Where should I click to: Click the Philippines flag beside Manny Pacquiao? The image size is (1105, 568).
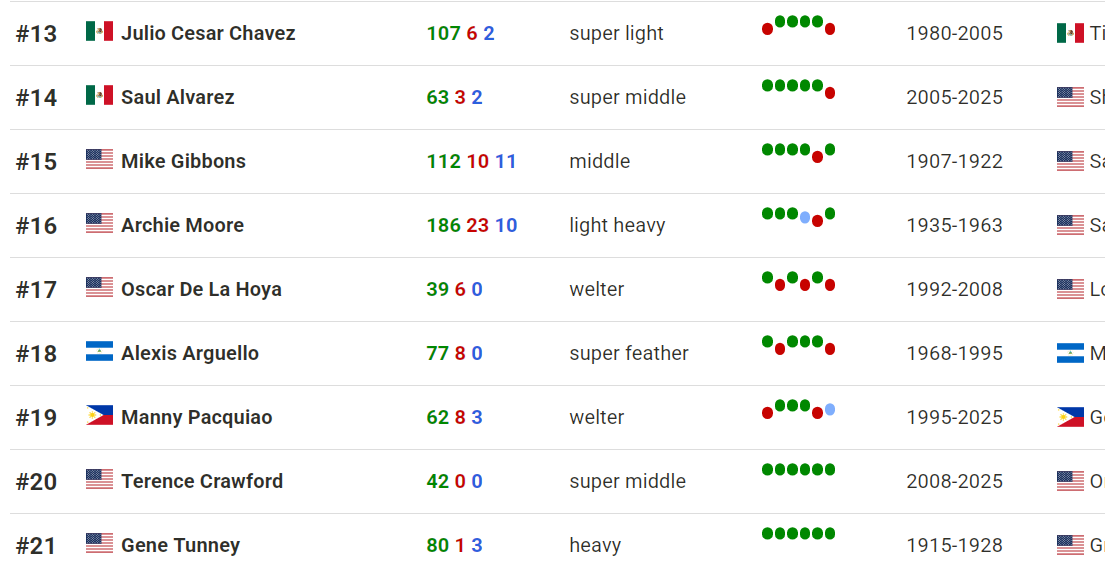(x=99, y=416)
